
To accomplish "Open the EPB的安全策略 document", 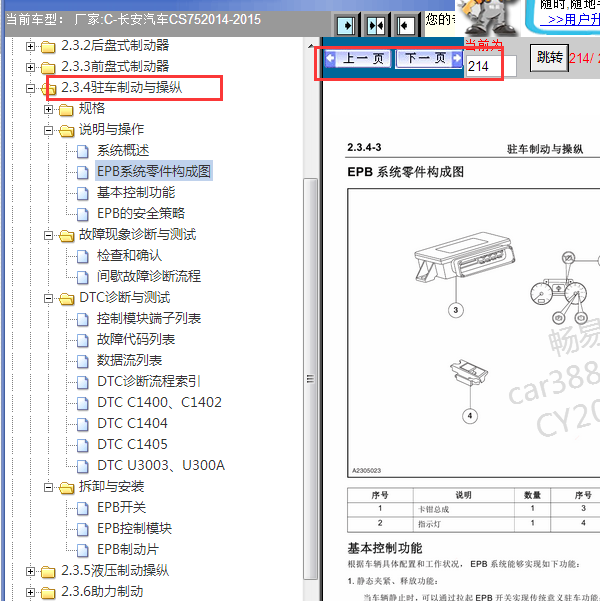I will click(141, 213).
